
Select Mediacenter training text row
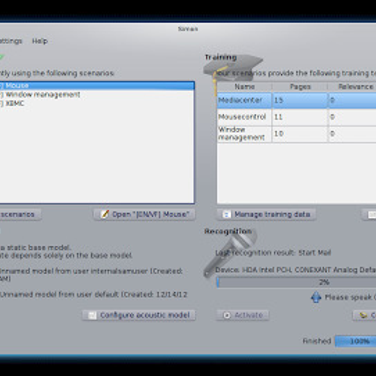(x=297, y=100)
